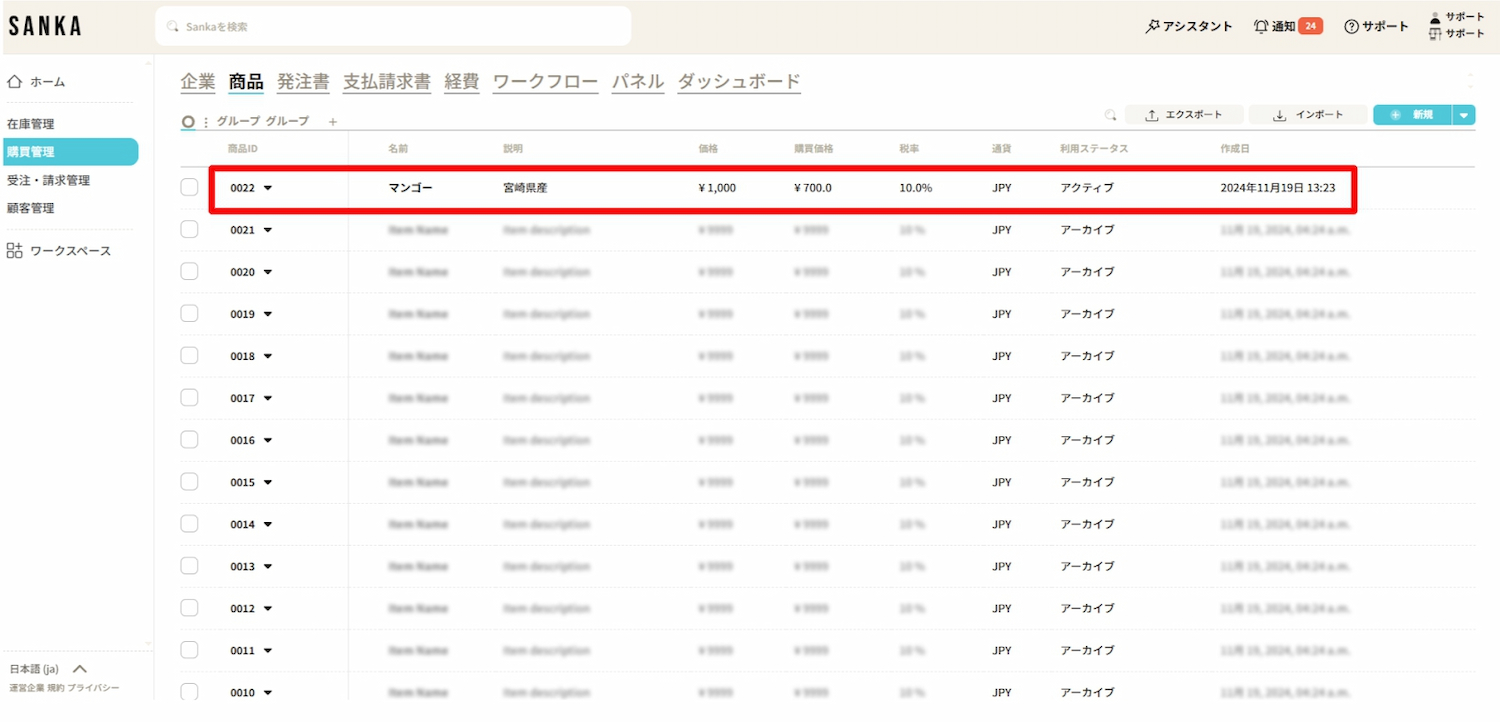
Task: Open 顧客管理 in the sidebar
Action: coord(30,208)
